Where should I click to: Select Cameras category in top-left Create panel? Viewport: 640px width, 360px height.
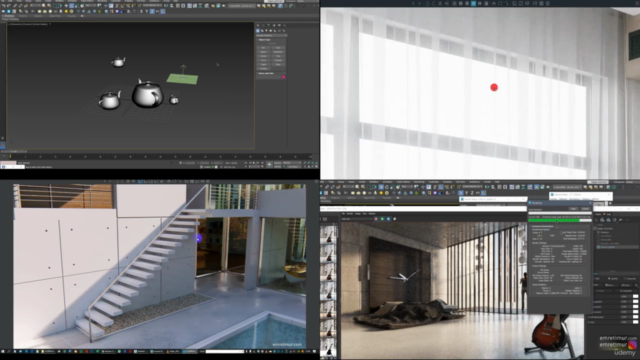271,31
